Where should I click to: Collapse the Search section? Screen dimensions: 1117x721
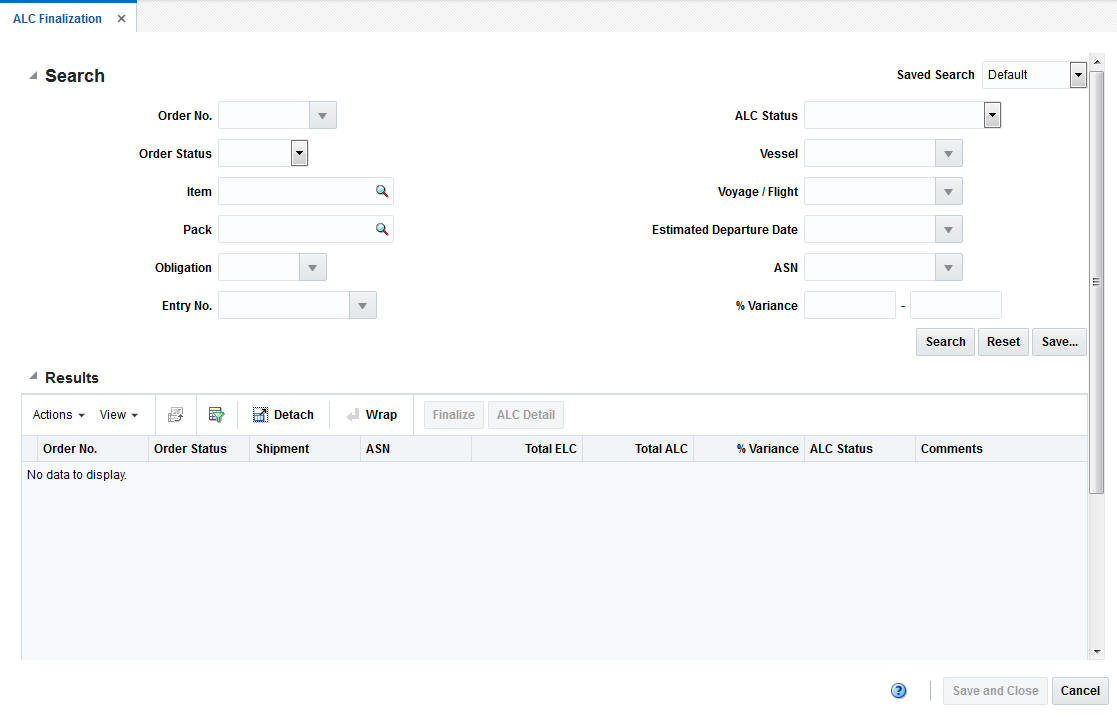click(x=32, y=75)
